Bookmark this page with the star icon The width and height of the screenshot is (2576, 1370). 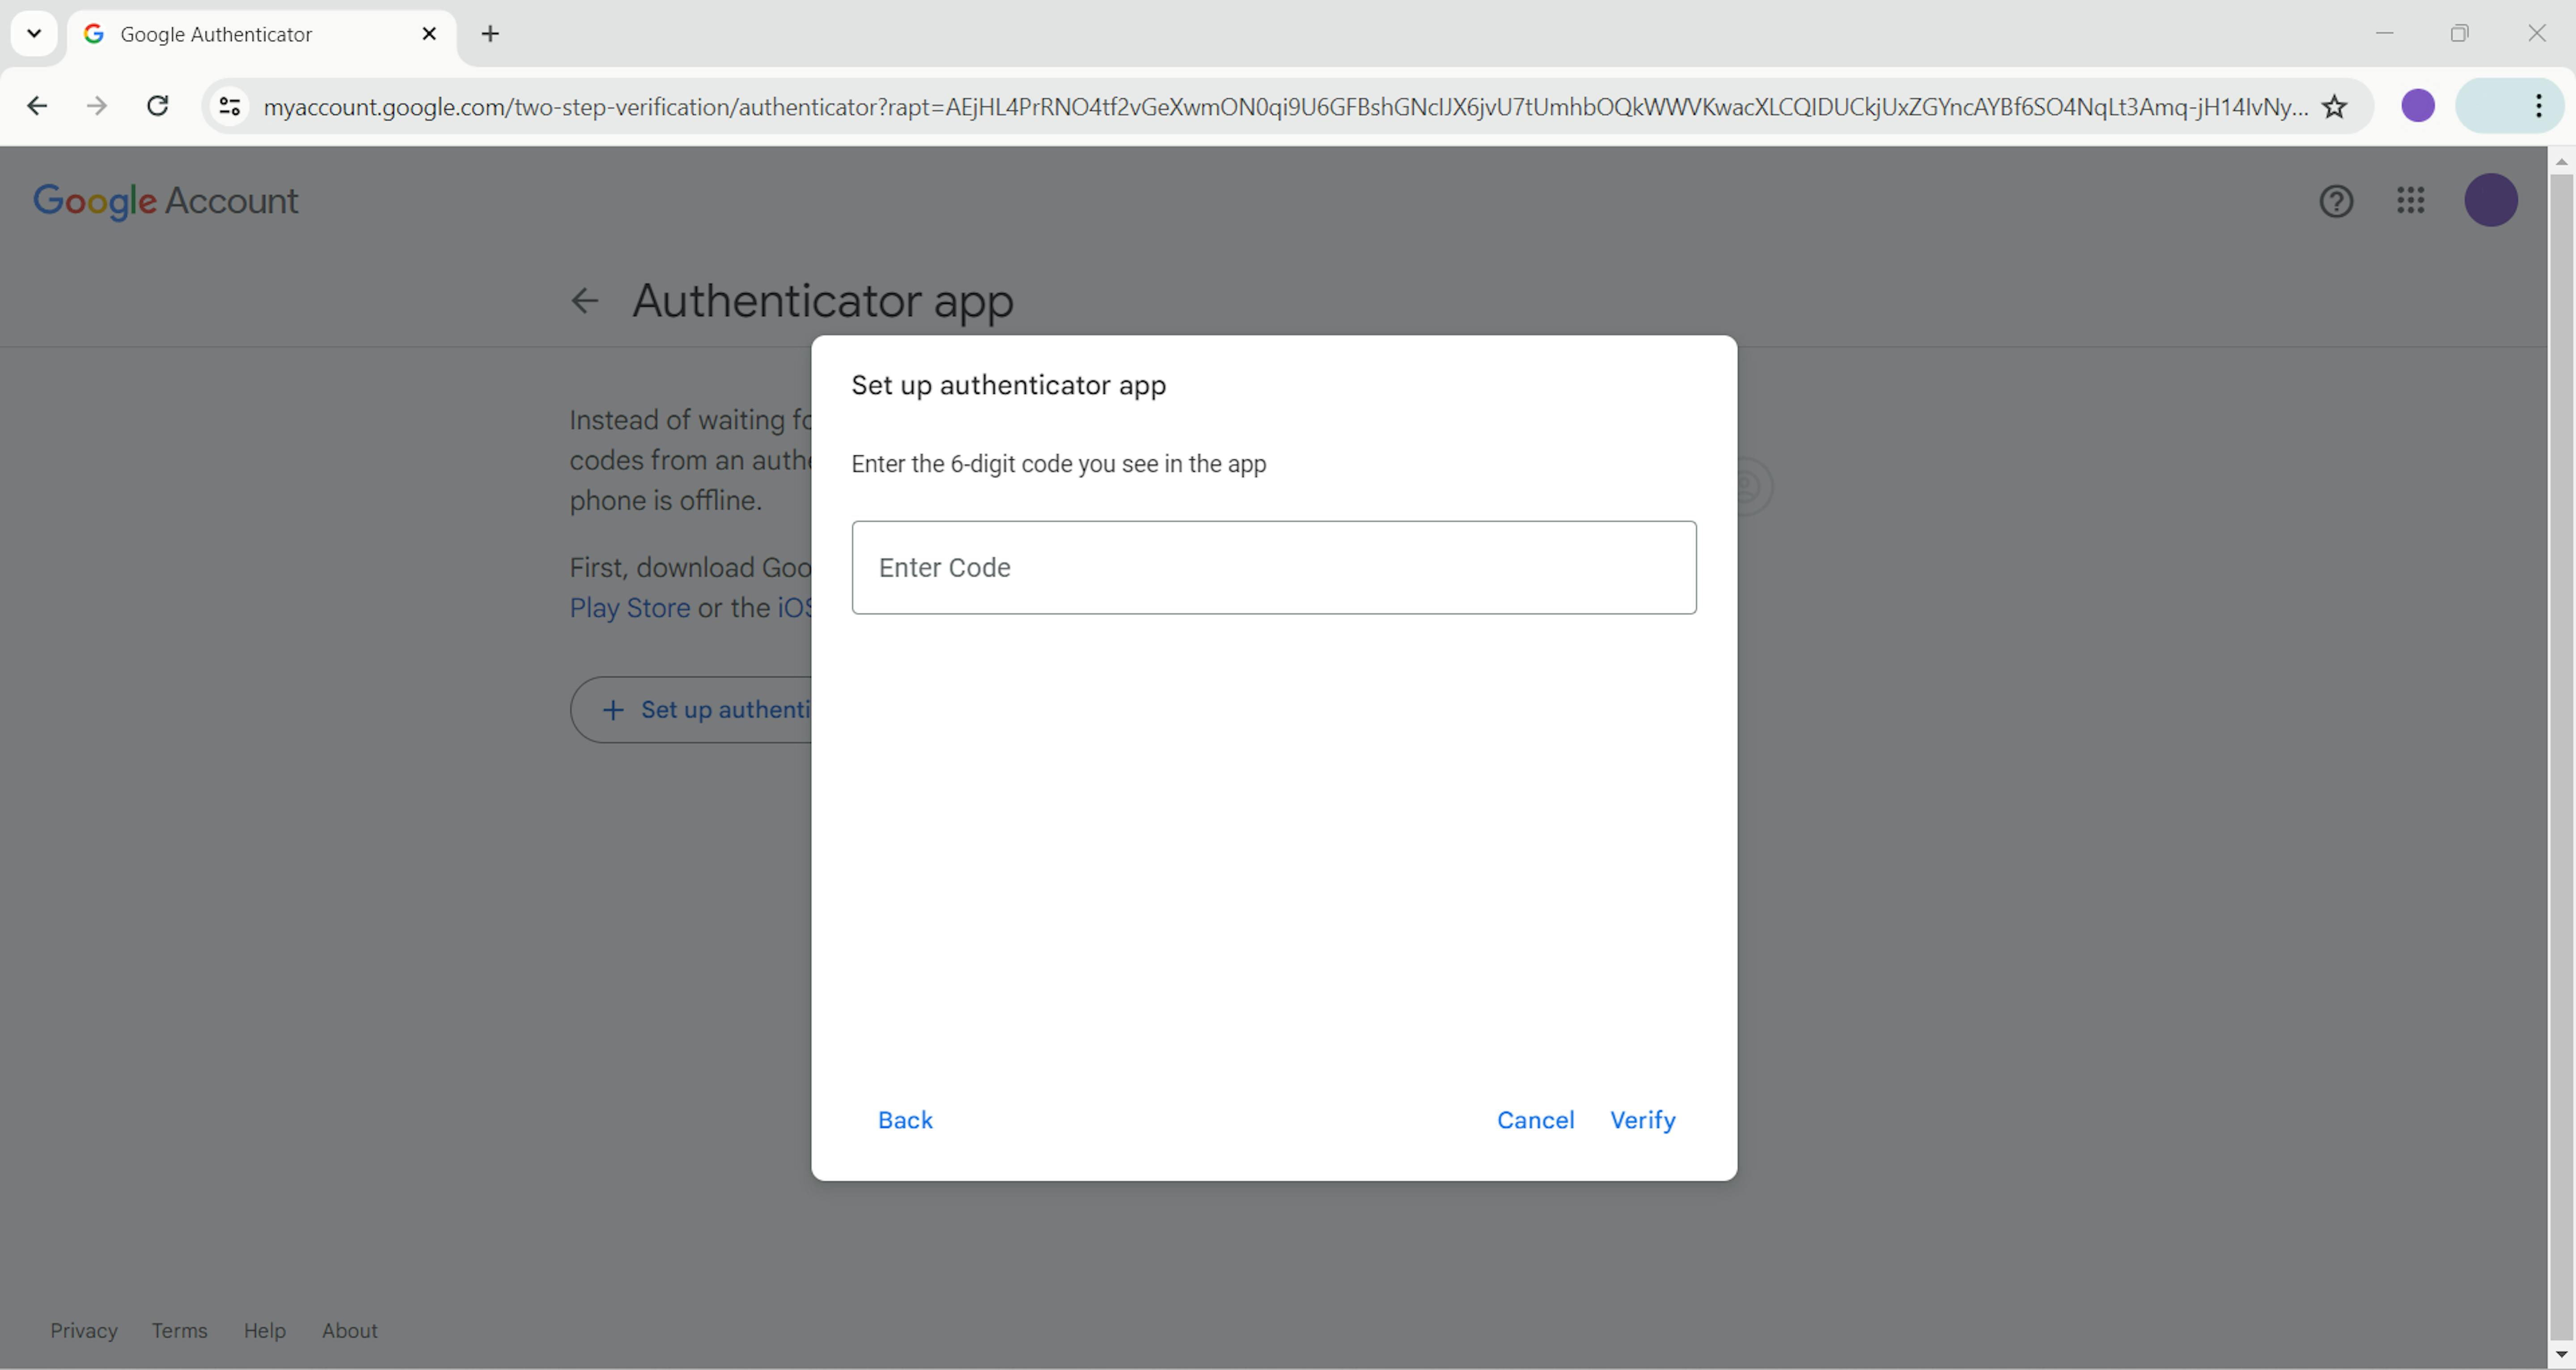tap(2334, 106)
